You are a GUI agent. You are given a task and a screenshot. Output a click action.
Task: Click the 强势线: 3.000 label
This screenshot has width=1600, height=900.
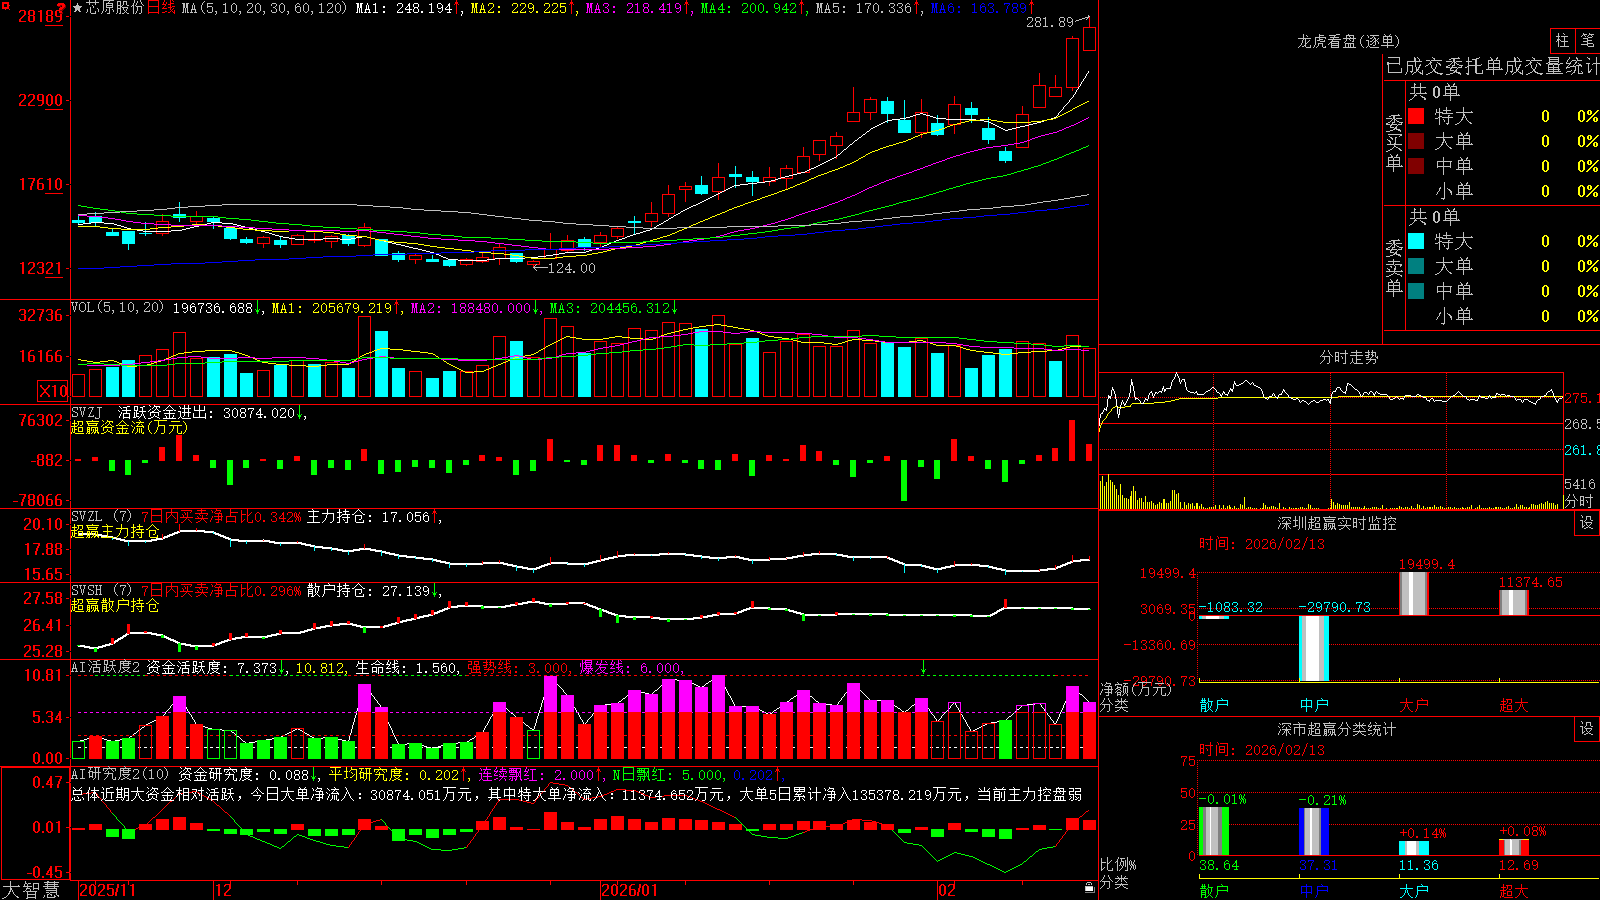pyautogui.click(x=518, y=668)
